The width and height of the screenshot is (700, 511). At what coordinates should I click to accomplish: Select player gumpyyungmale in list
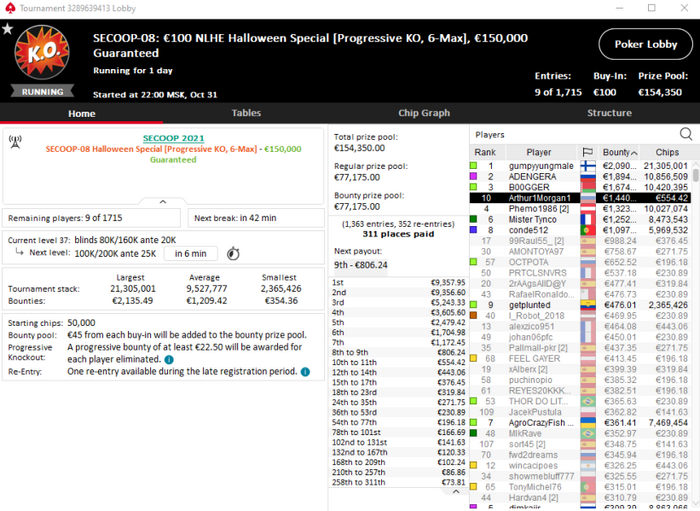[x=580, y=166]
